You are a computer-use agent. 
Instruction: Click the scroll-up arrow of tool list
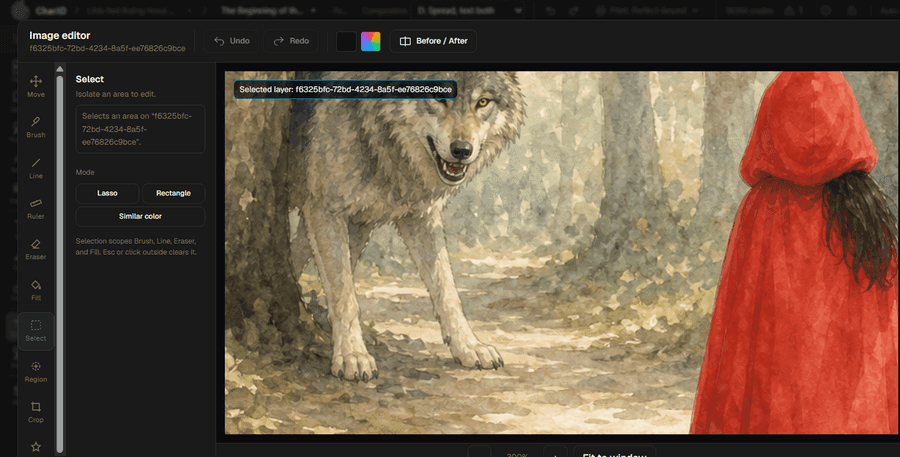click(60, 69)
